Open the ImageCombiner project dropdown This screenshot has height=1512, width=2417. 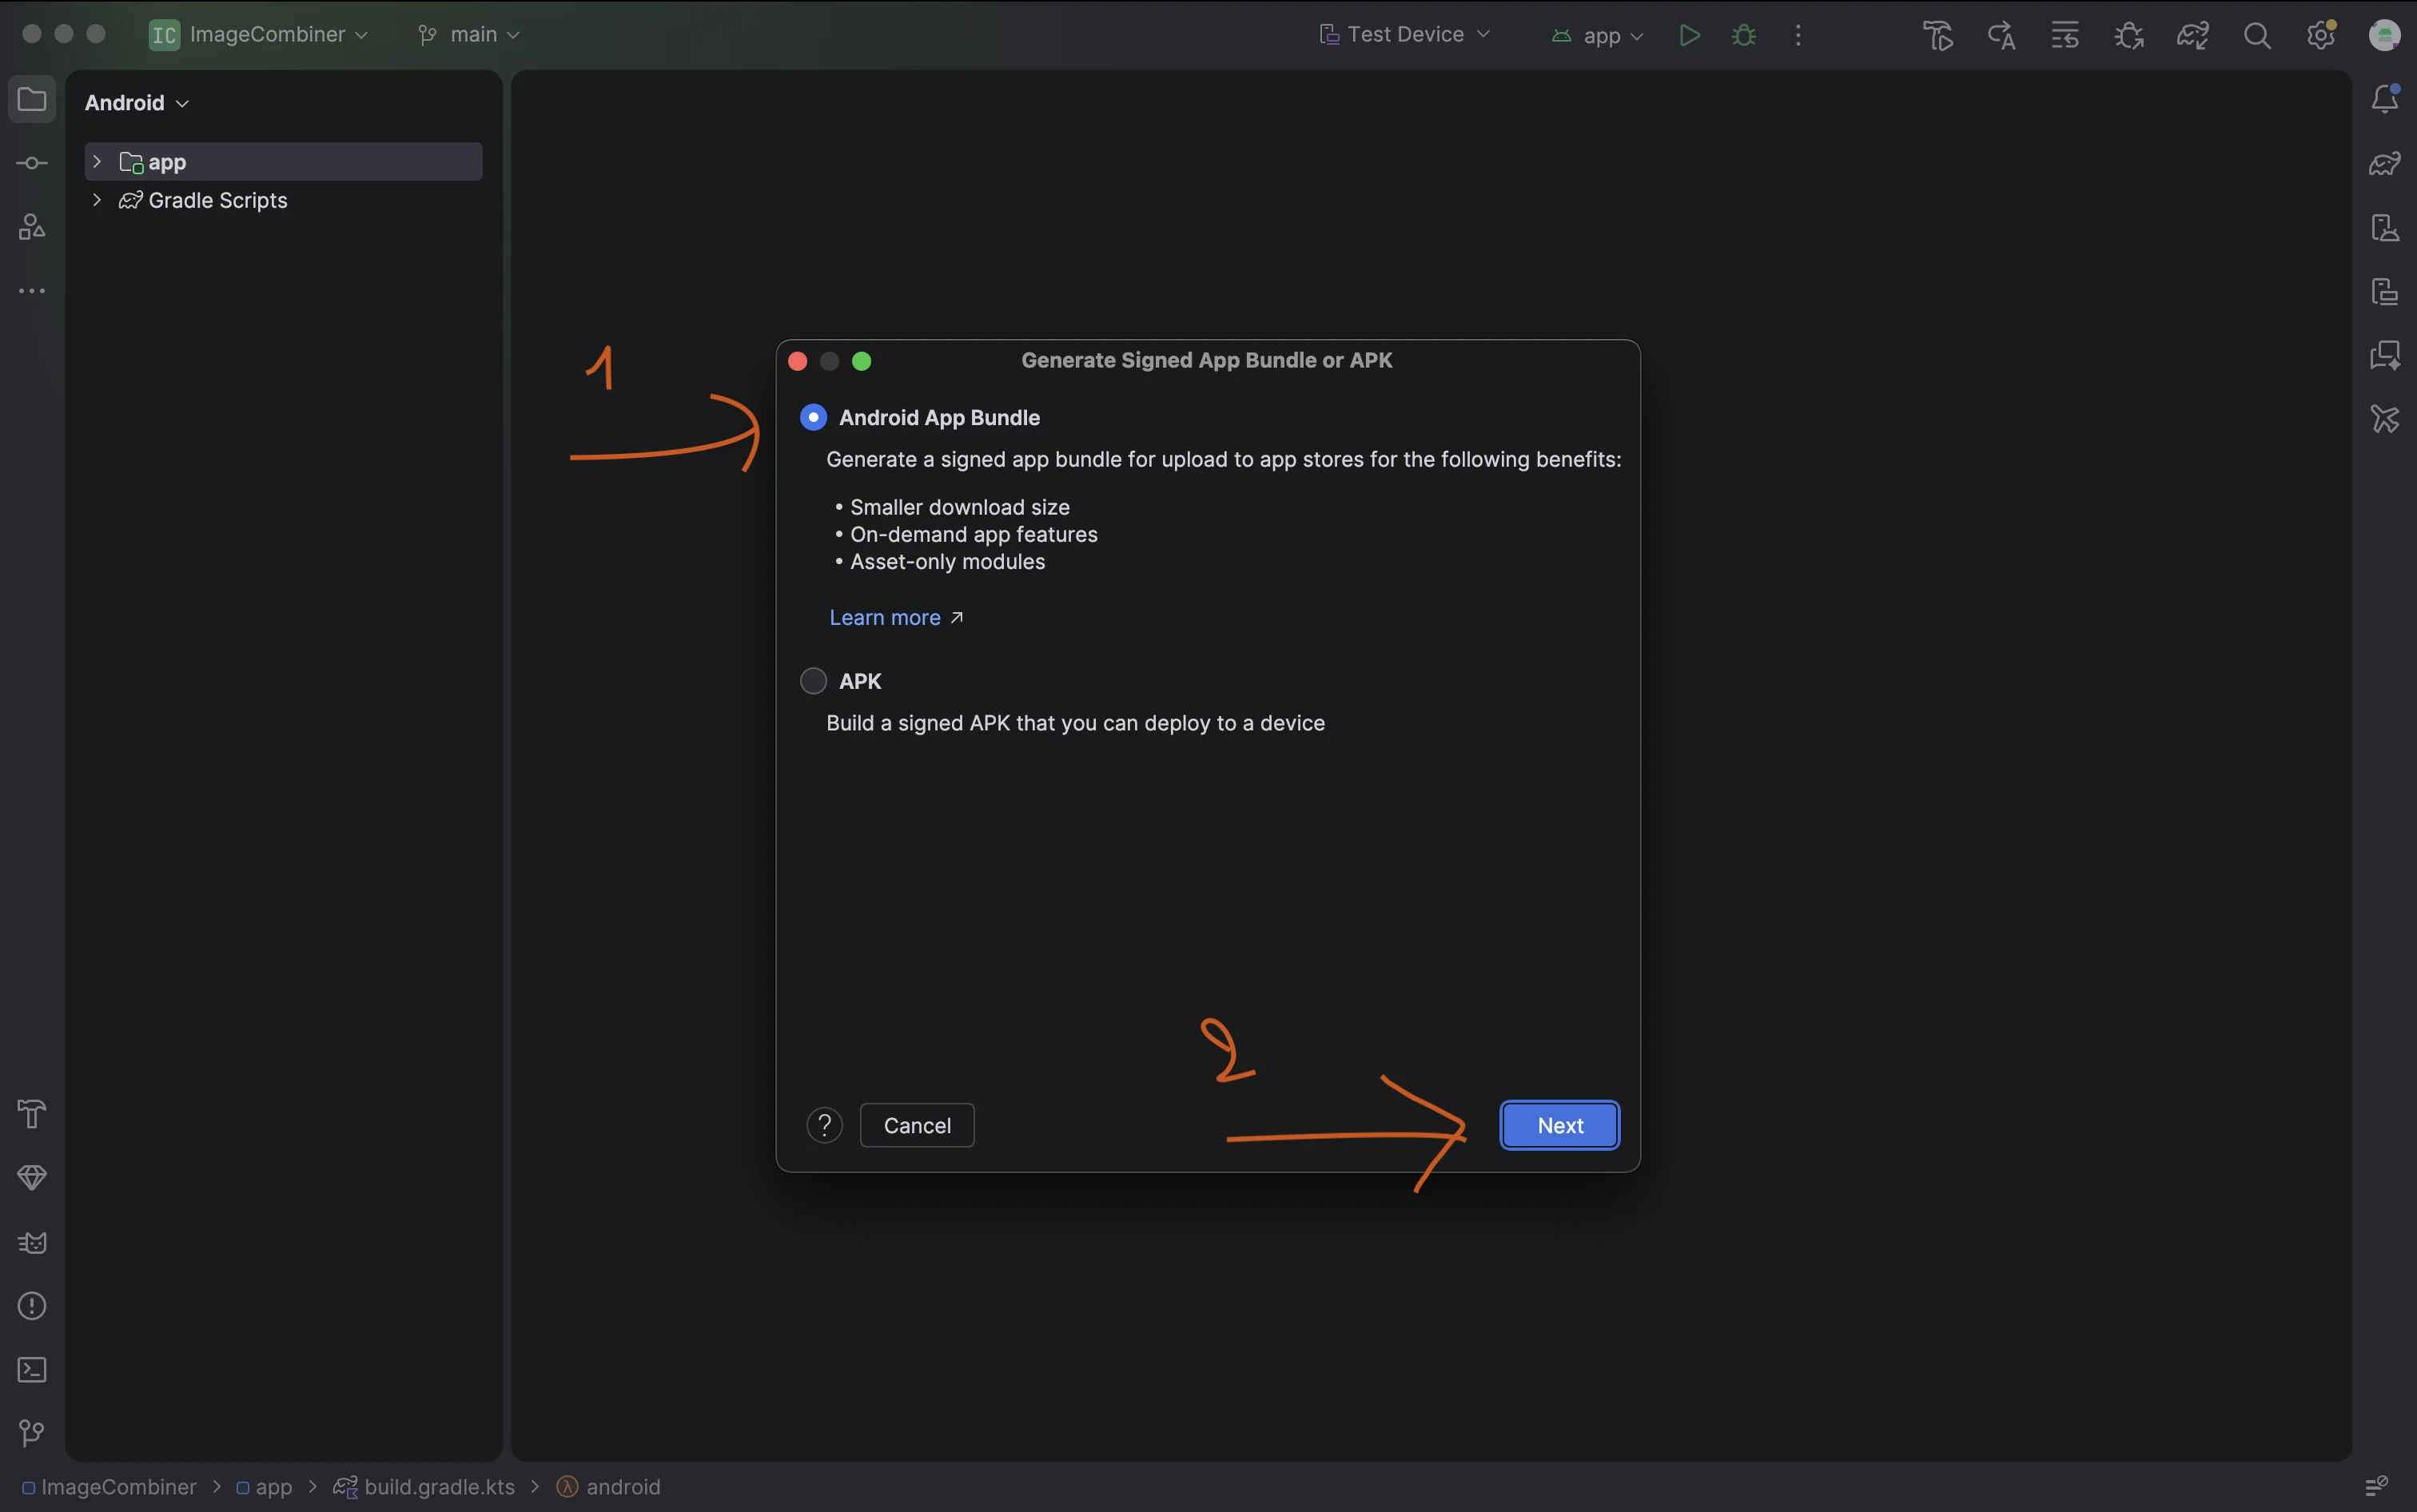point(259,34)
